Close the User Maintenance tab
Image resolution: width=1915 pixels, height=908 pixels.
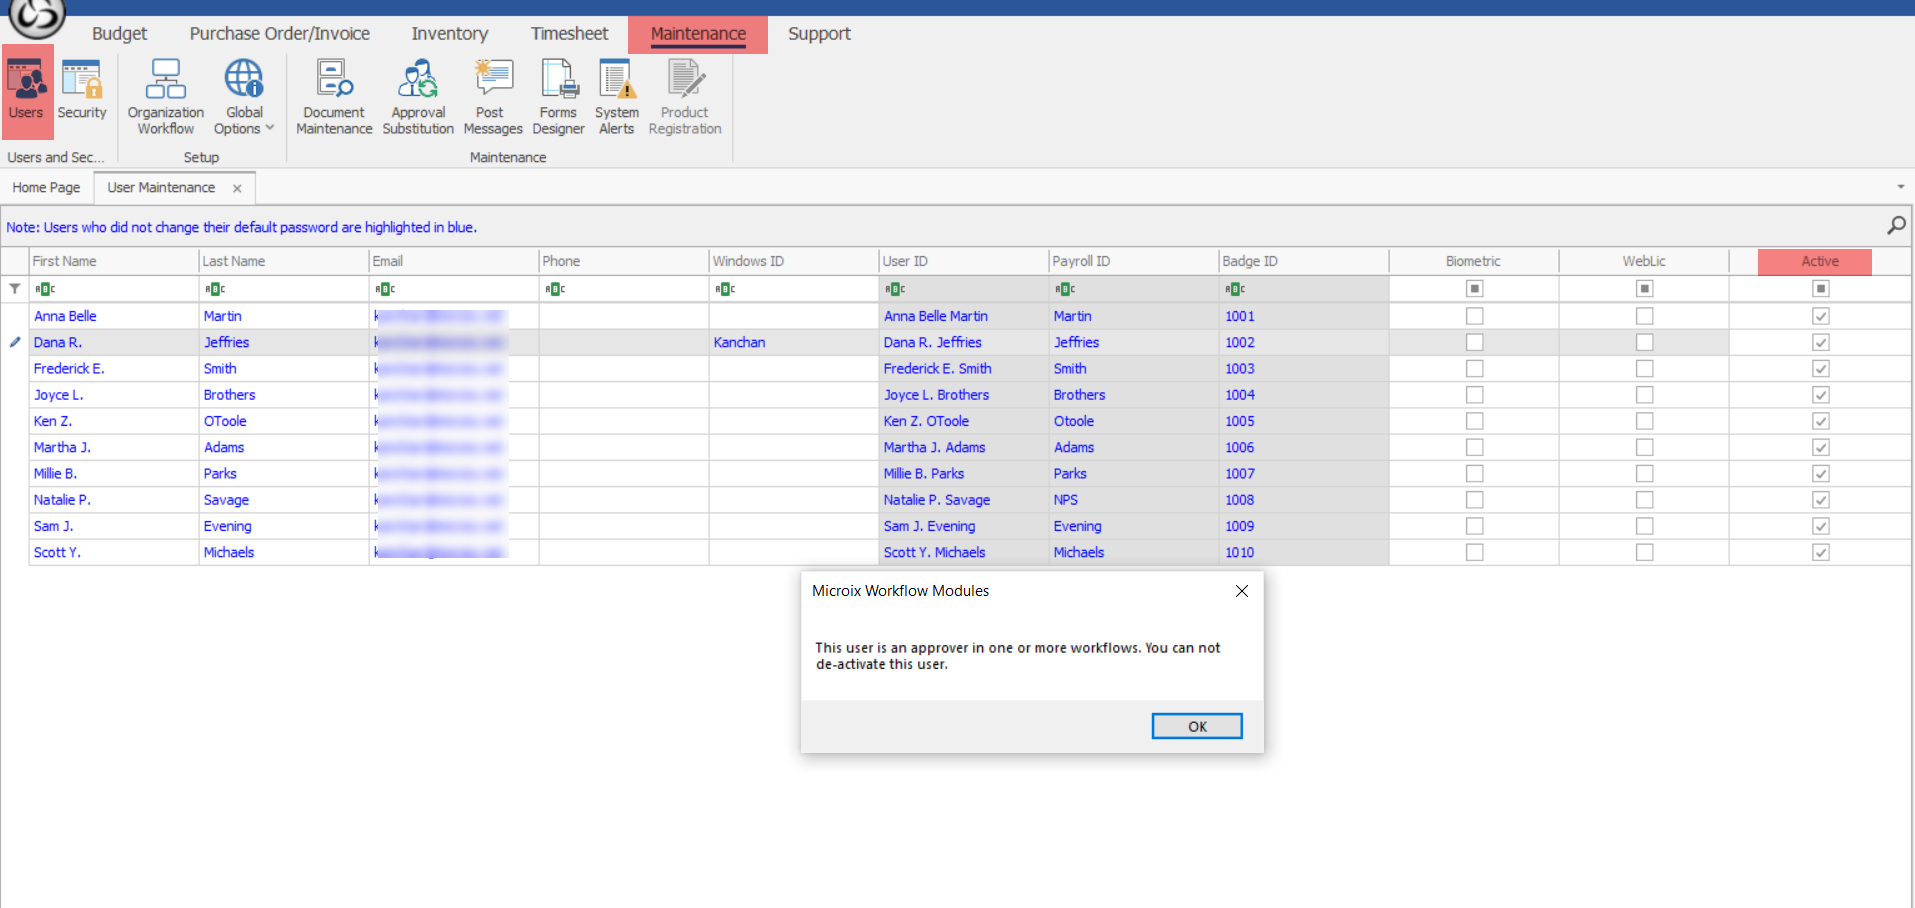tap(237, 188)
